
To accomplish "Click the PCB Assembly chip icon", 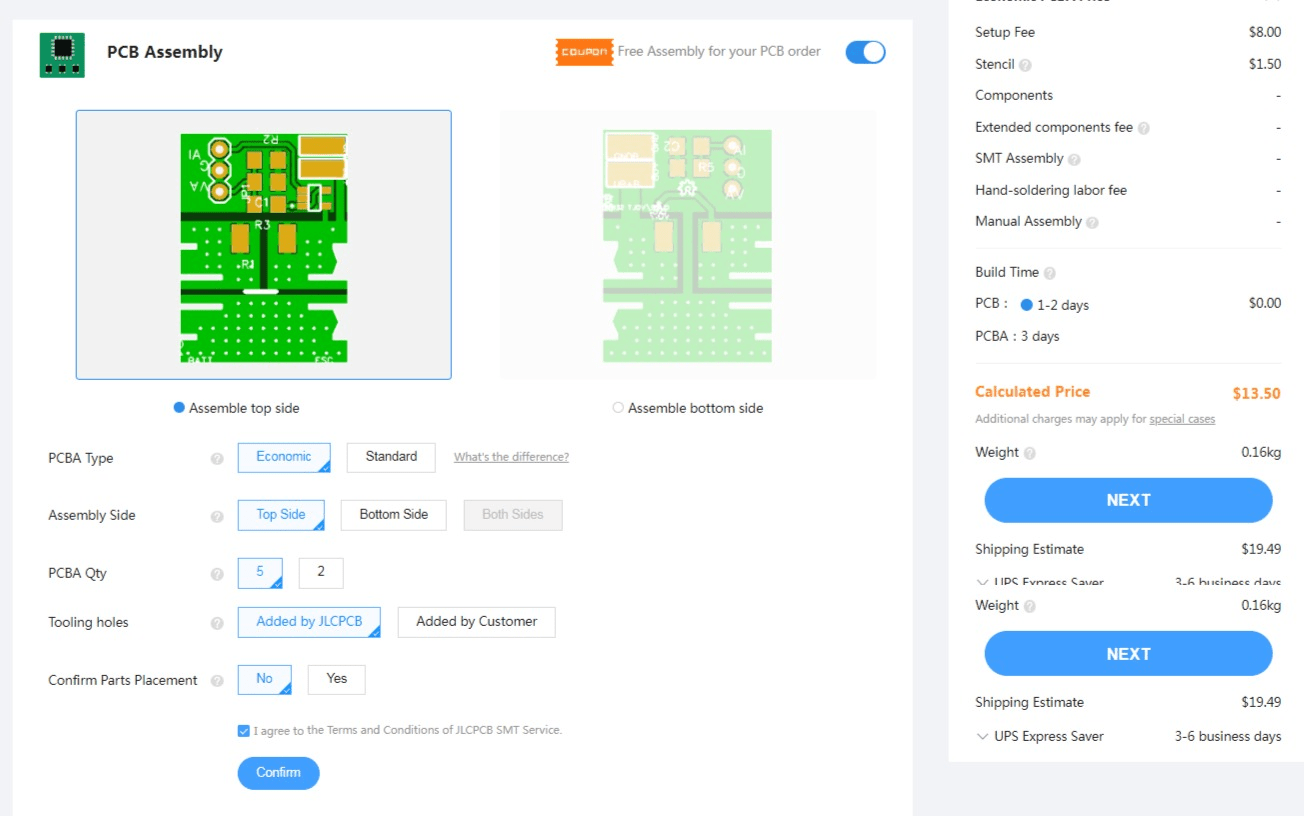I will (61, 52).
